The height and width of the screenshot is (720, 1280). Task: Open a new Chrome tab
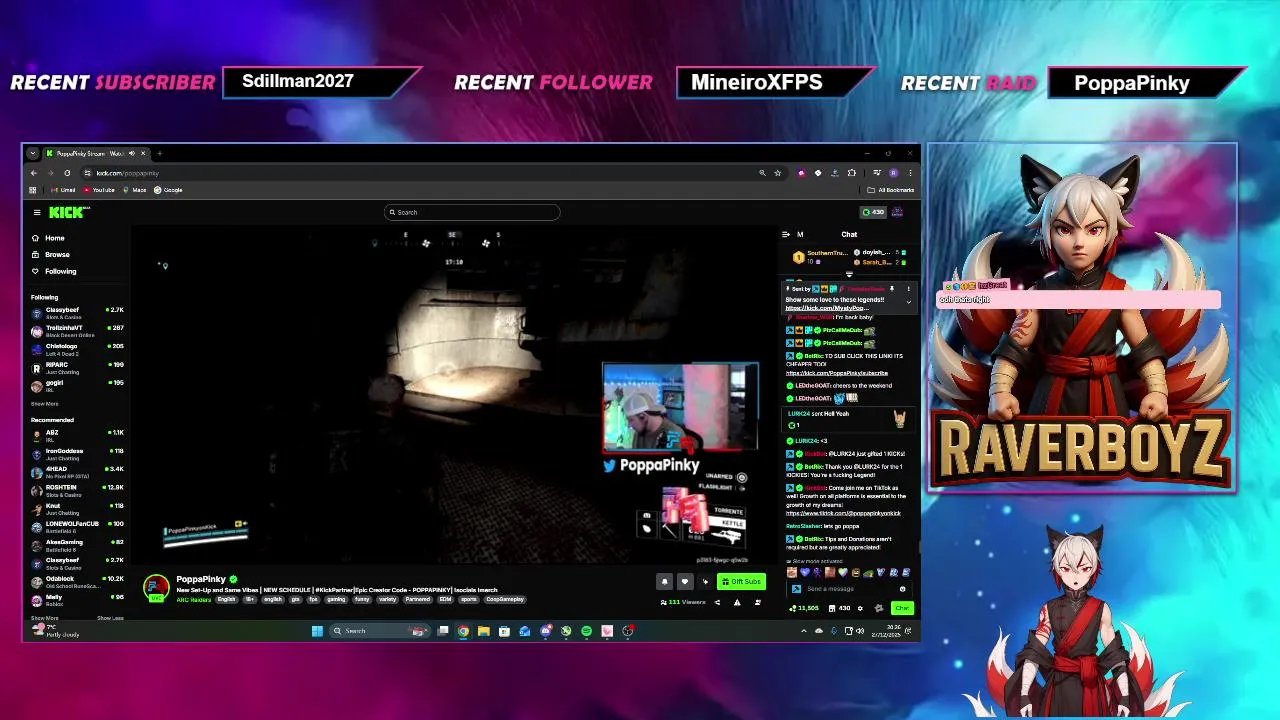(159, 153)
